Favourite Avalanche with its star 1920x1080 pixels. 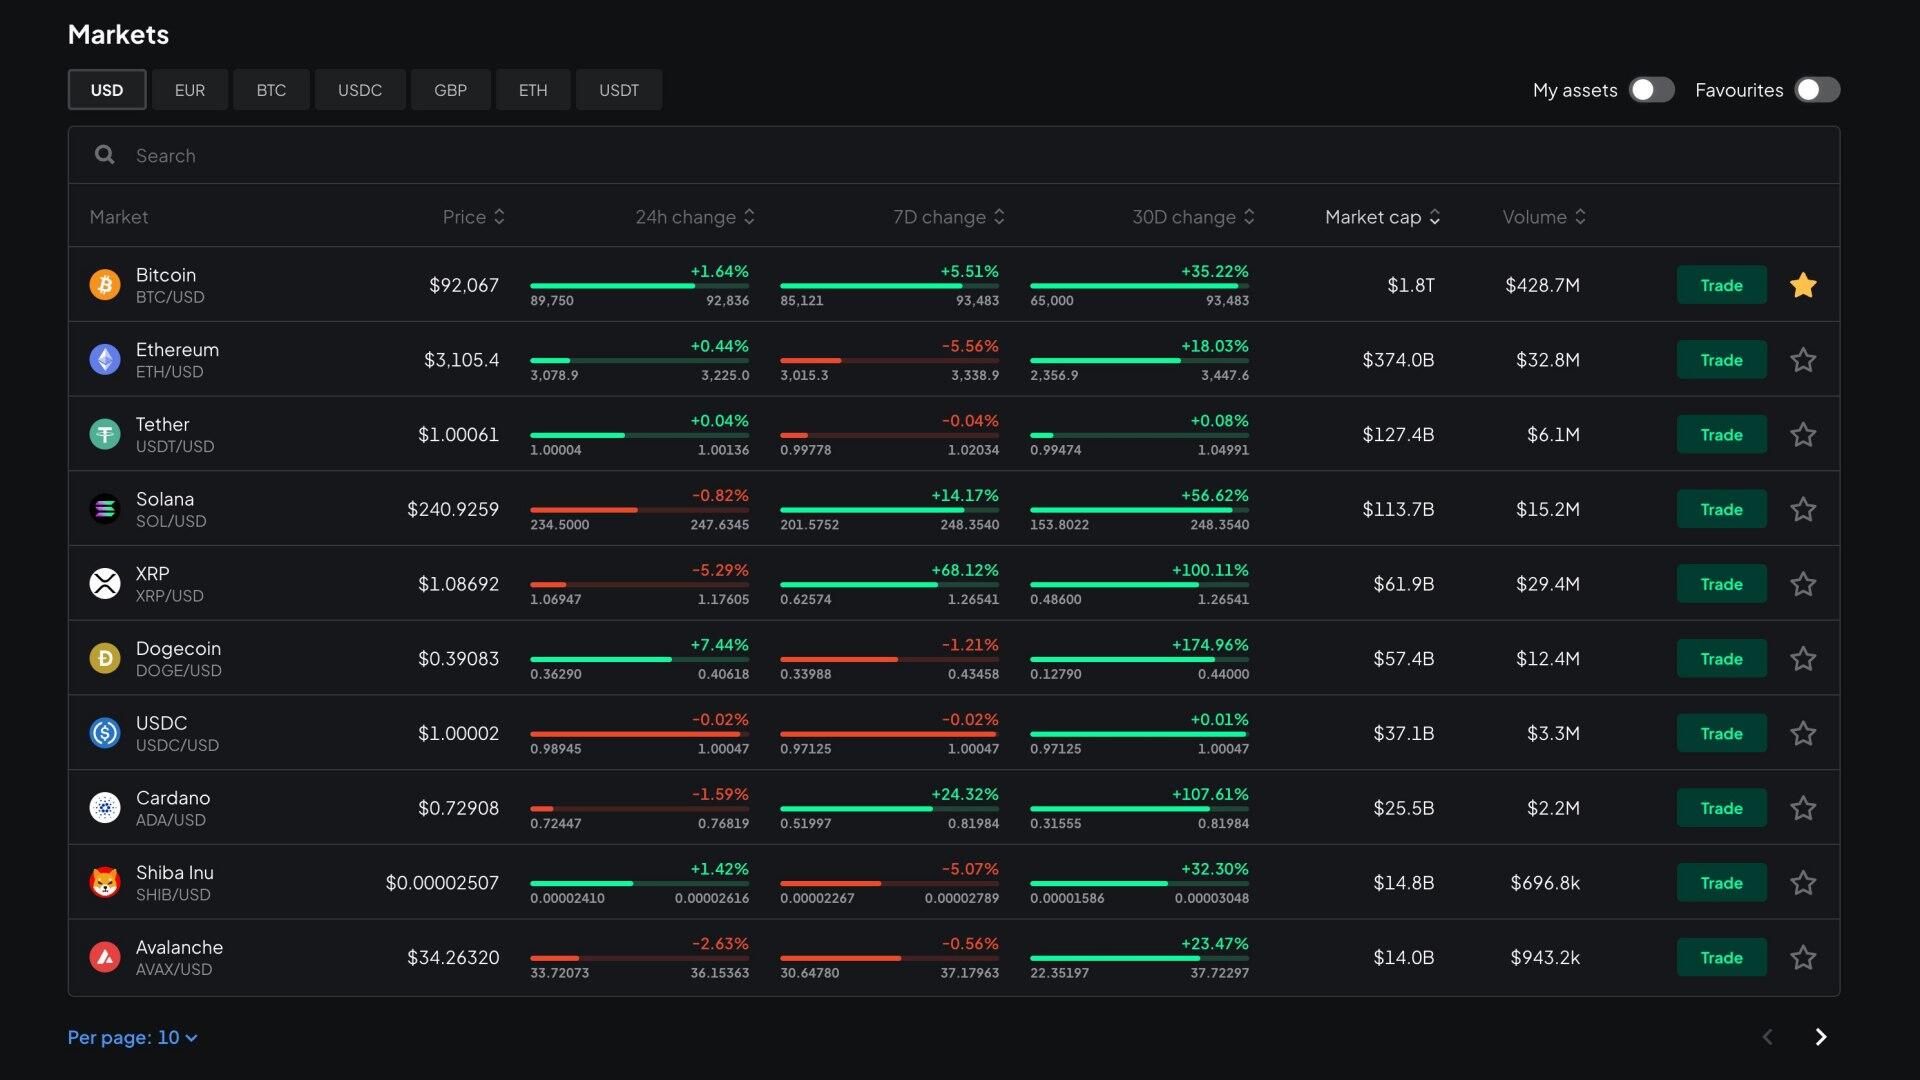click(1803, 957)
